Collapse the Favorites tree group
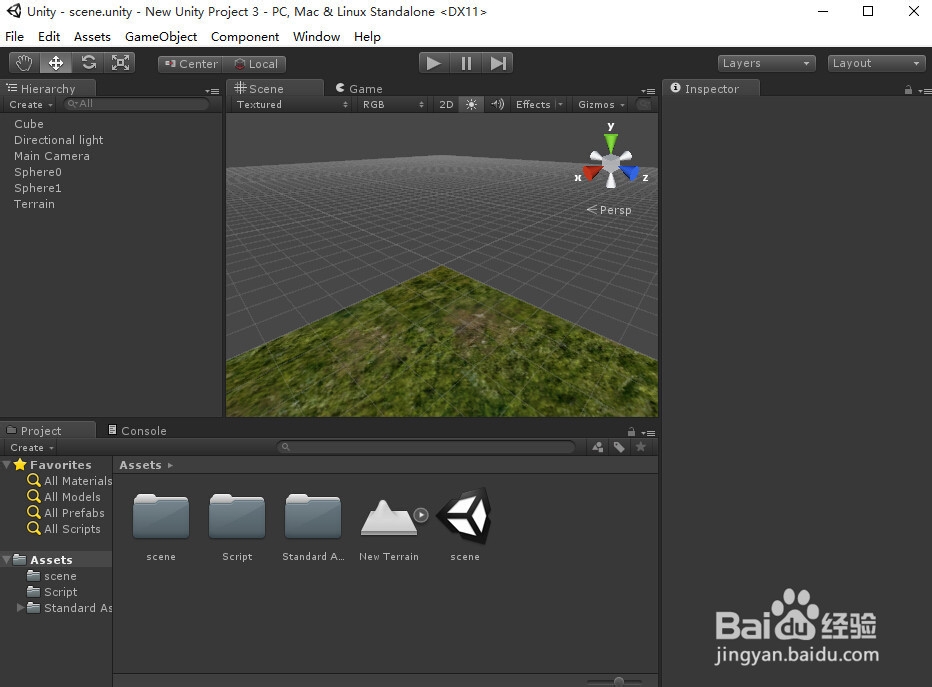Image resolution: width=932 pixels, height=687 pixels. tap(7, 464)
